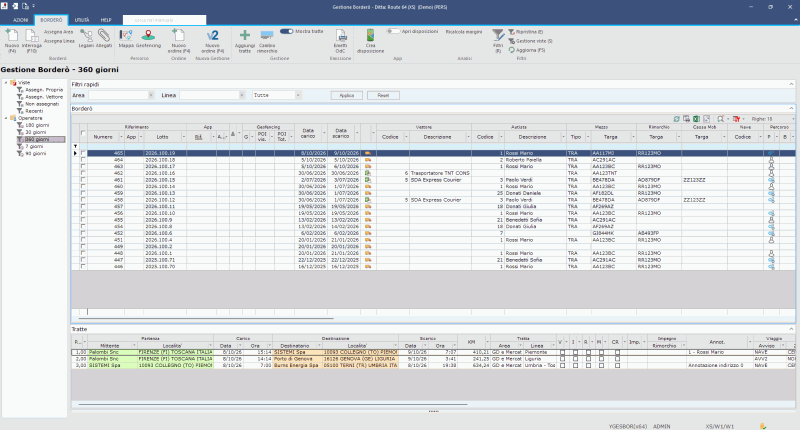800x430 pixels.
Task: Toggle the Apri disposizioni switch
Action: (x=393, y=31)
